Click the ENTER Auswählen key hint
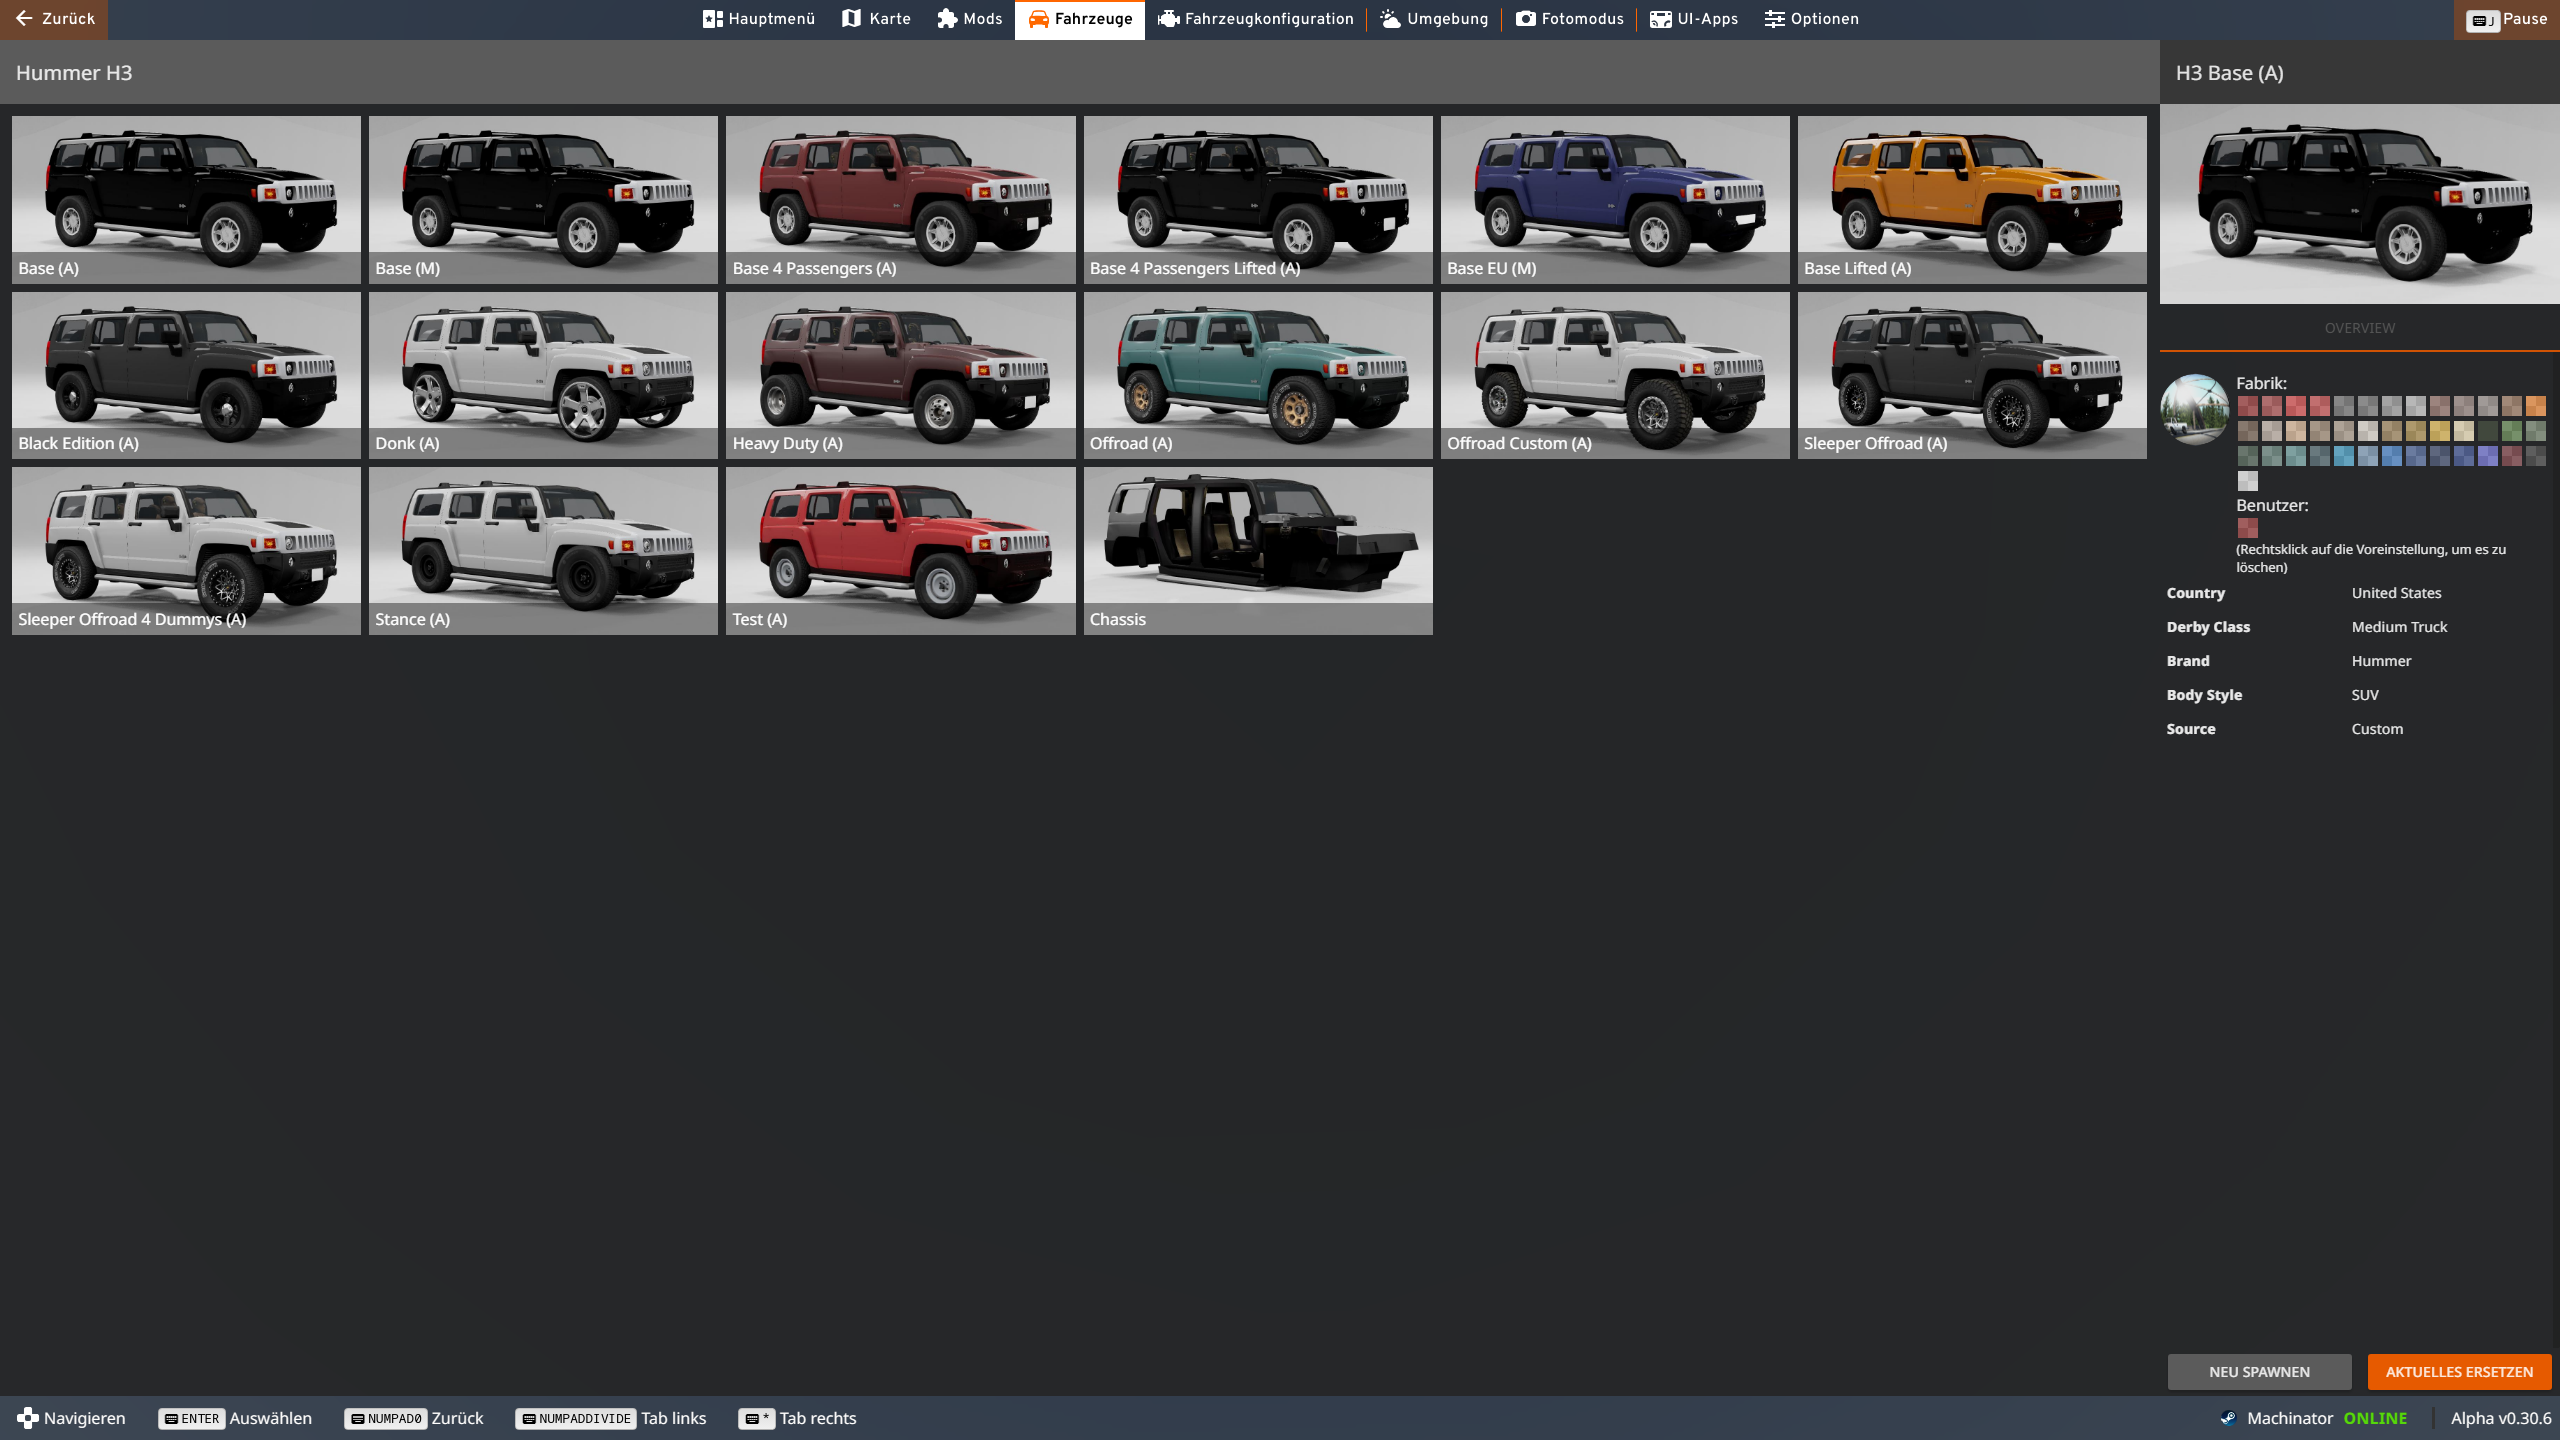Viewport: 2560px width, 1440px height. [235, 1418]
